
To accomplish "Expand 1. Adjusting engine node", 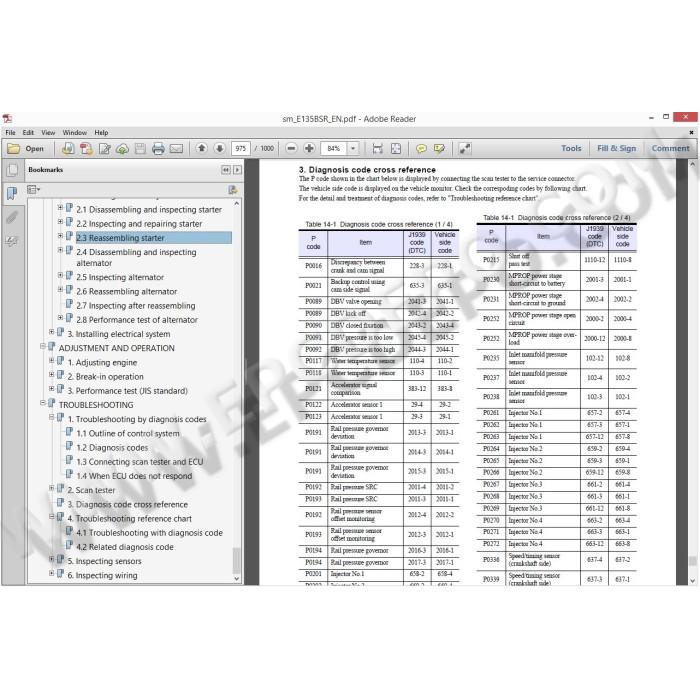I will [51, 360].
